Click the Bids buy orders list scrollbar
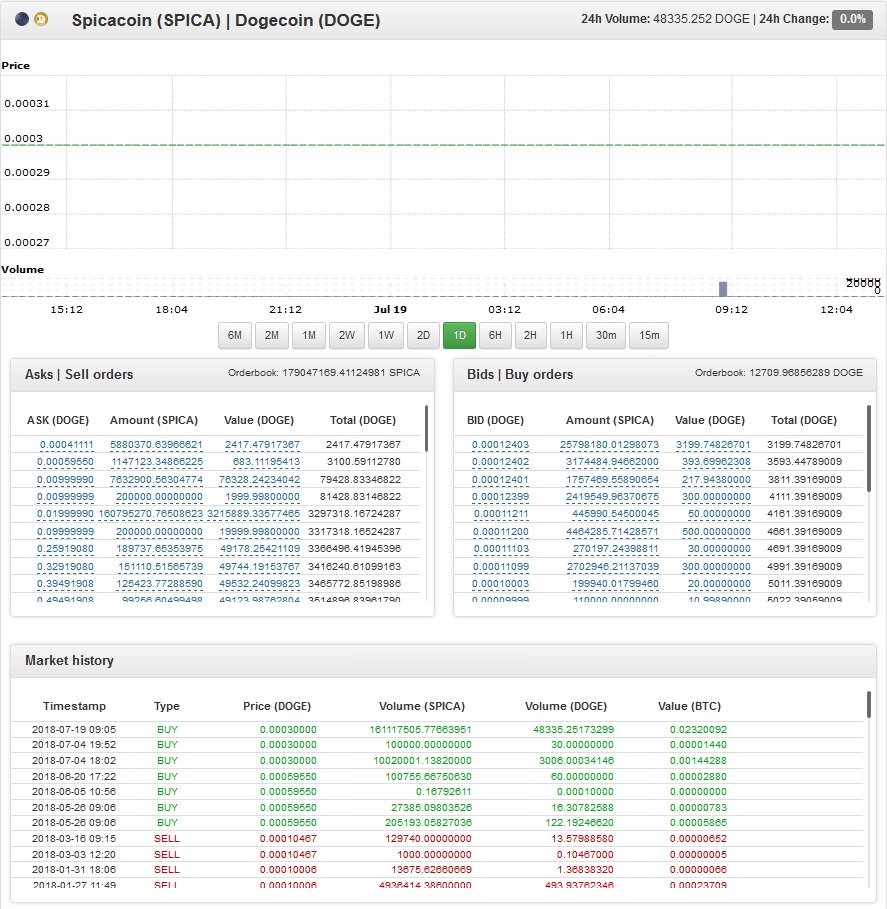Viewport: 887px width, 909px height. pyautogui.click(x=869, y=449)
